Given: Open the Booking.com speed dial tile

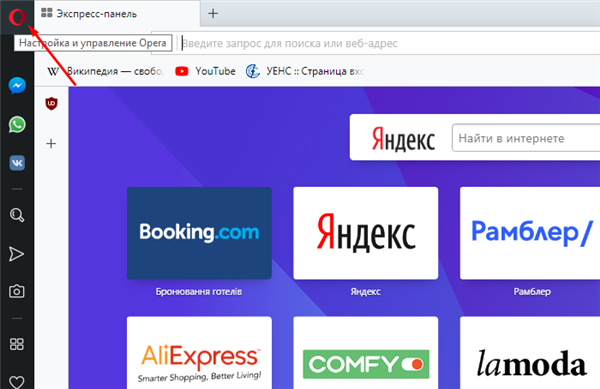Looking at the screenshot, I should 199,233.
